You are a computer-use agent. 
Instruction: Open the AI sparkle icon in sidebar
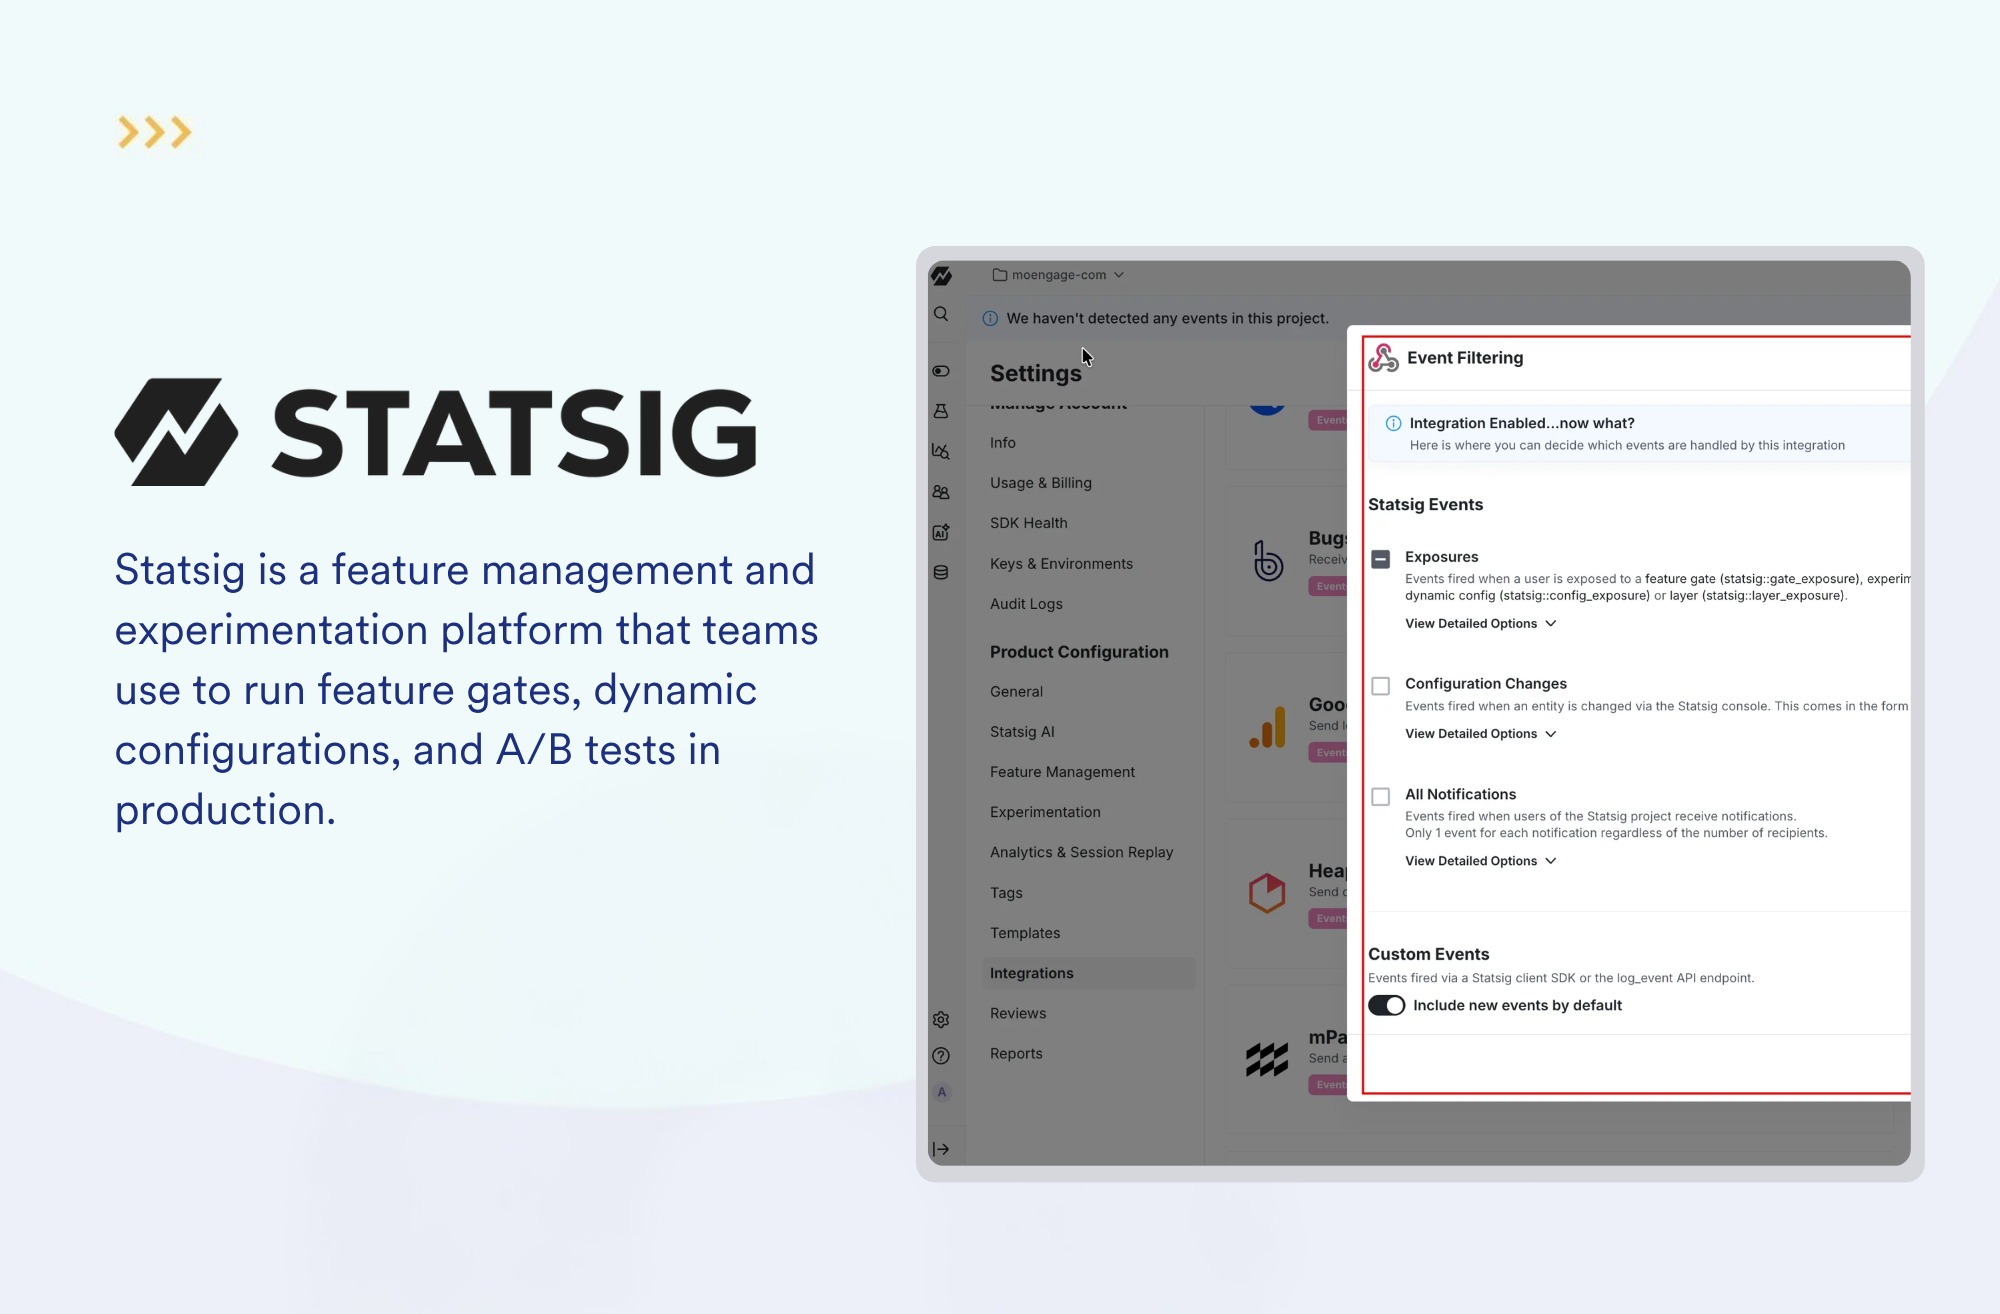(941, 532)
